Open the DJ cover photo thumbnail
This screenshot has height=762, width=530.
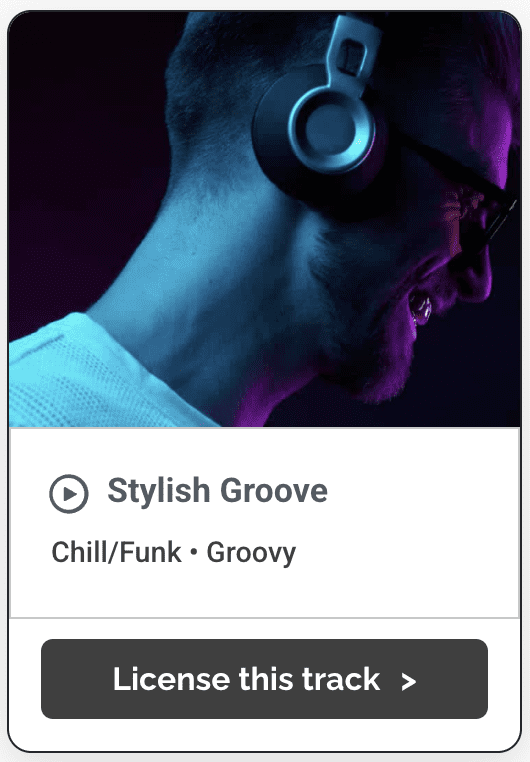tap(265, 219)
